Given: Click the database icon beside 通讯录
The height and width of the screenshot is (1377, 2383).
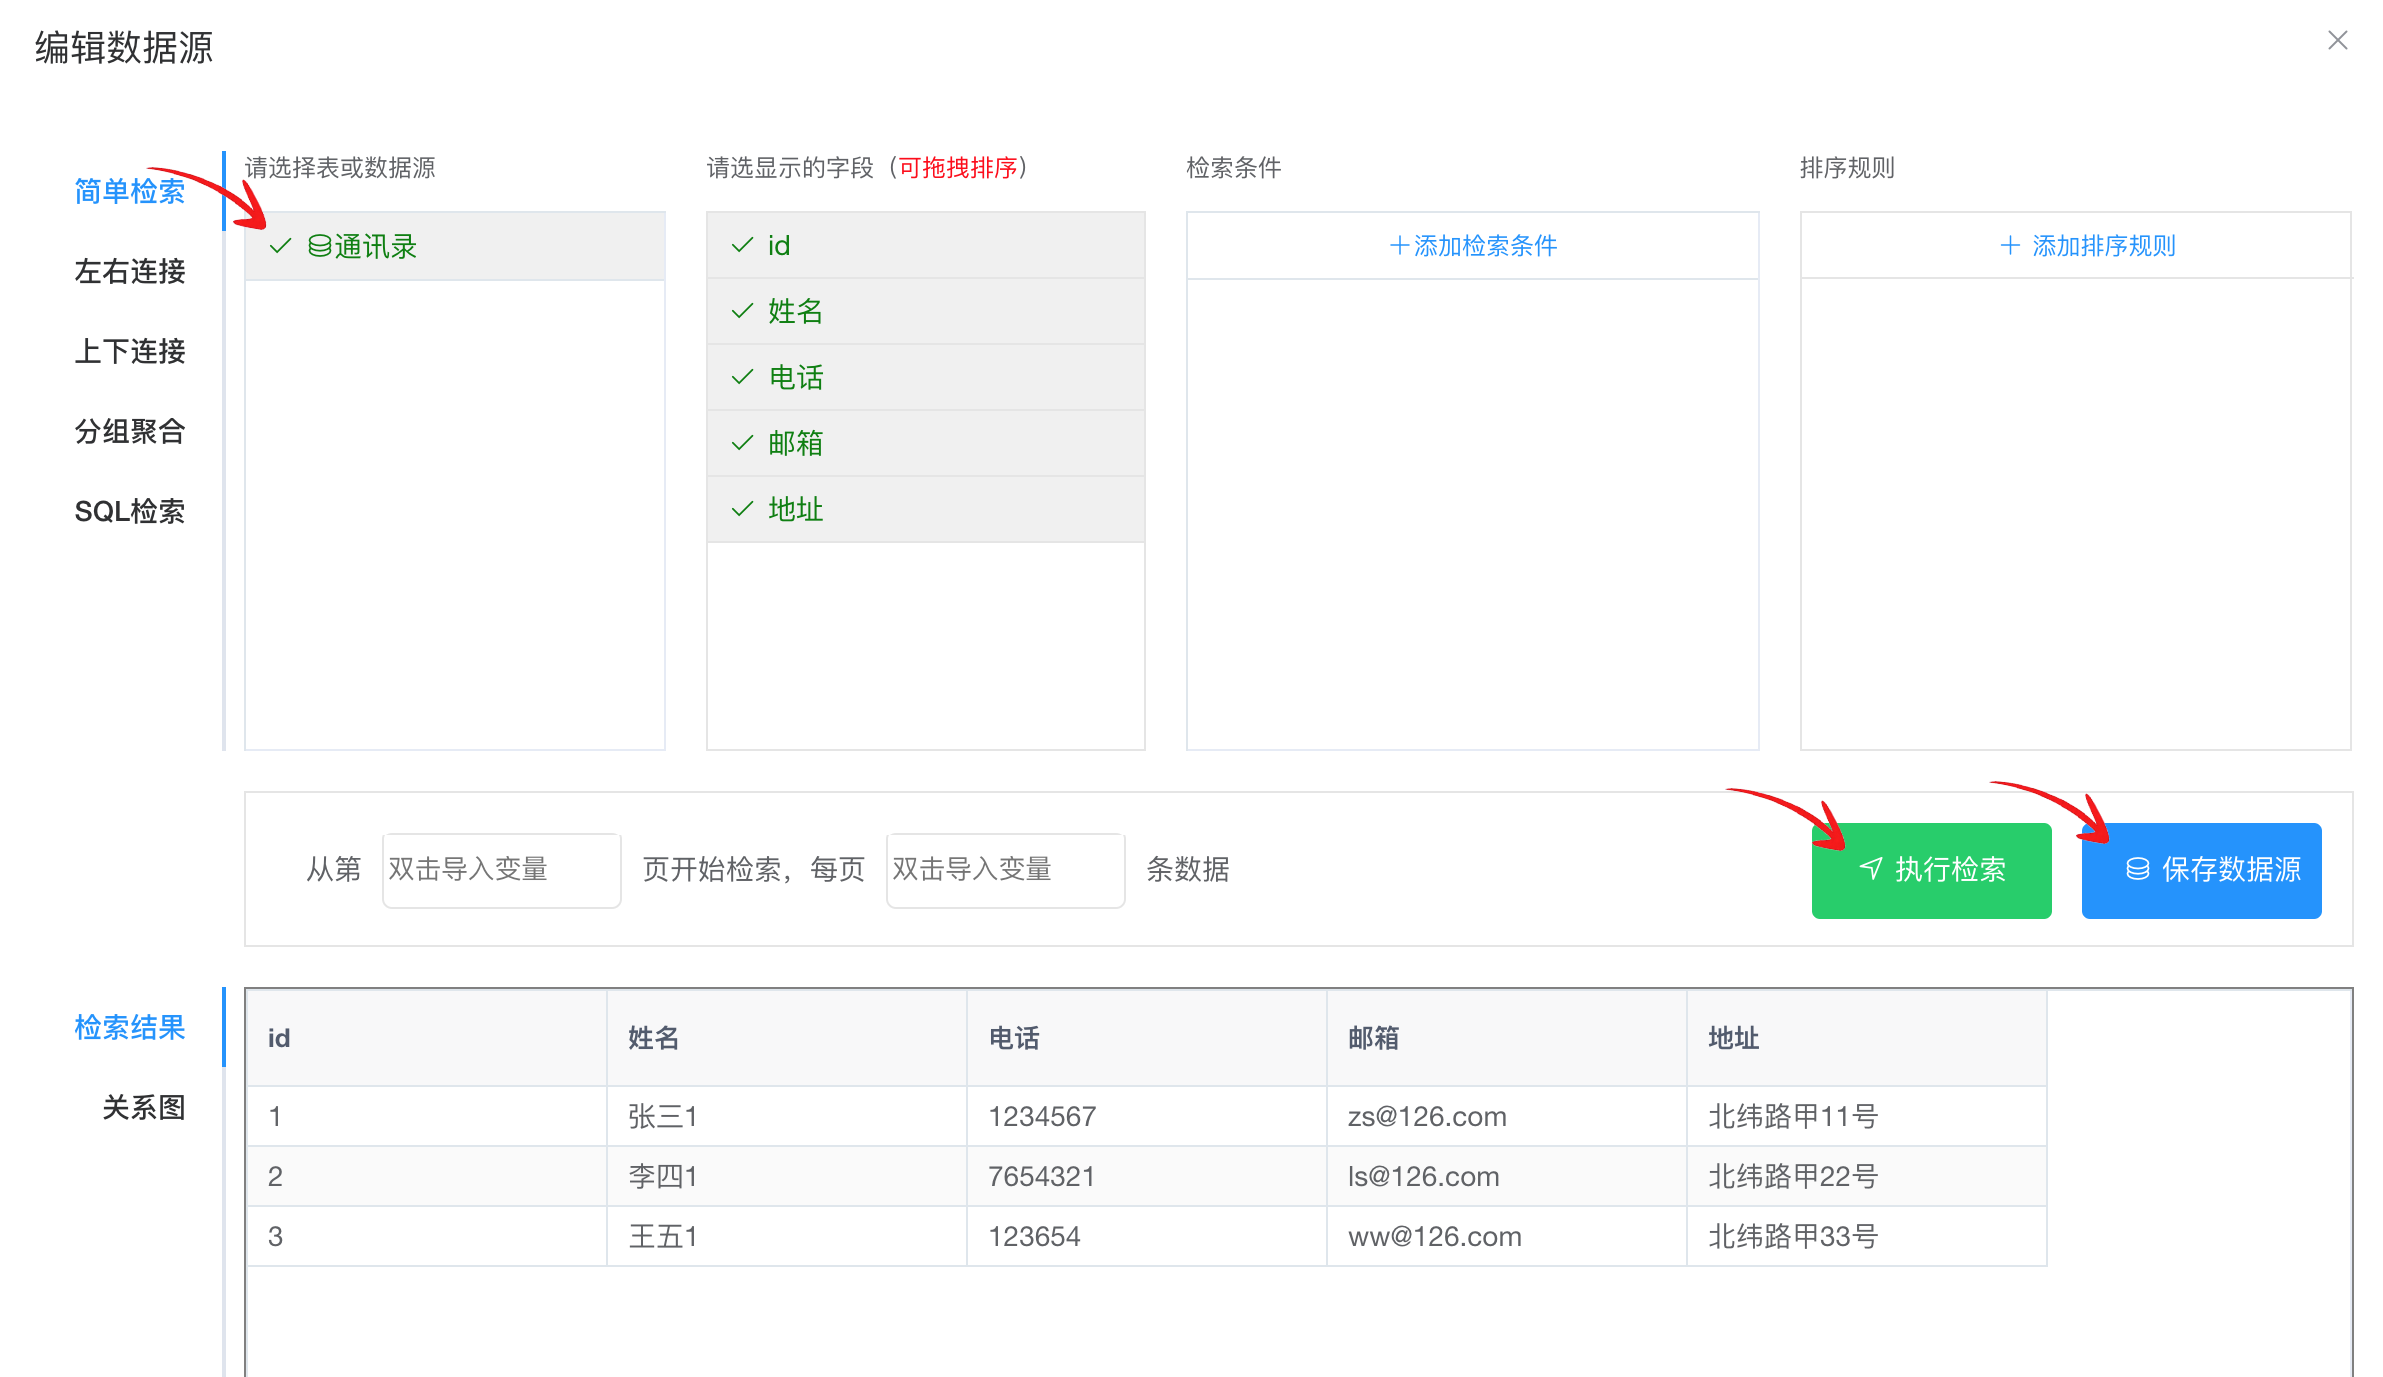Looking at the screenshot, I should pos(319,246).
